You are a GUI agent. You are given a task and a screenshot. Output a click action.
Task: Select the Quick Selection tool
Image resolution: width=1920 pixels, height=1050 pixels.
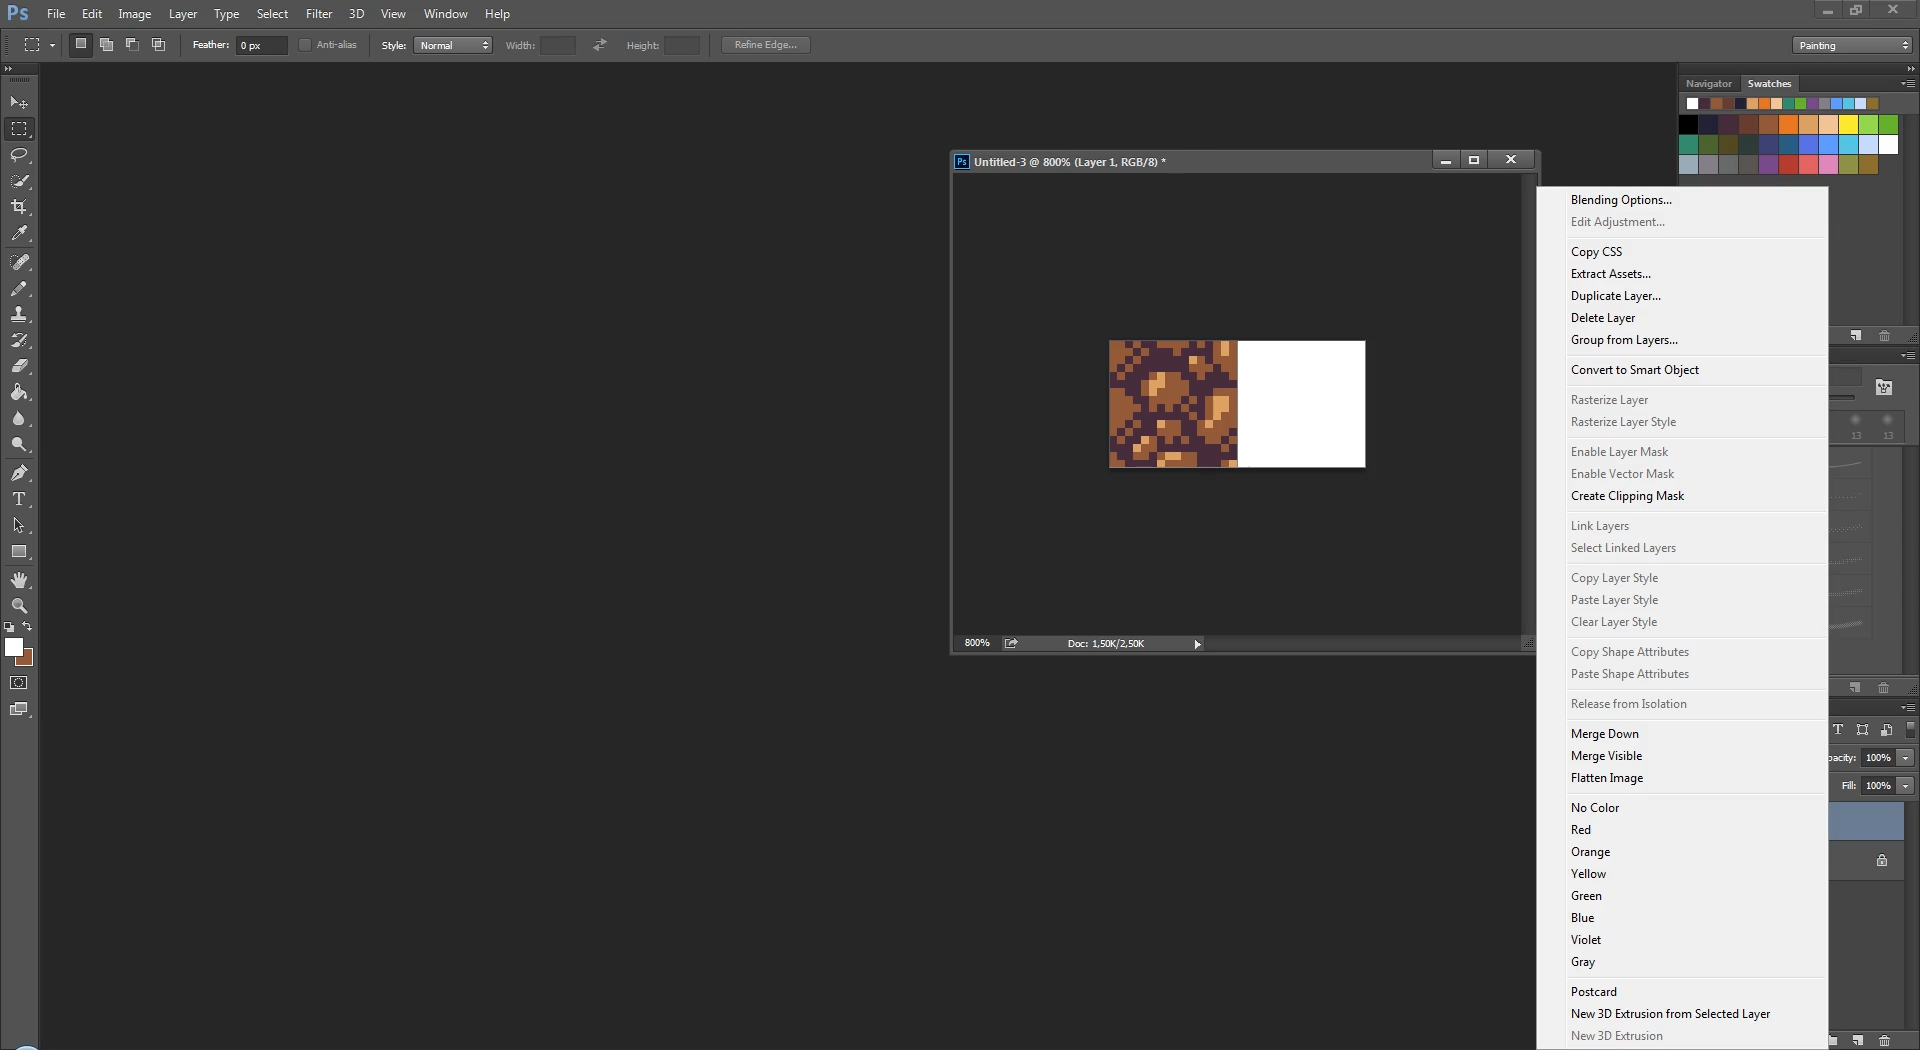pyautogui.click(x=19, y=181)
